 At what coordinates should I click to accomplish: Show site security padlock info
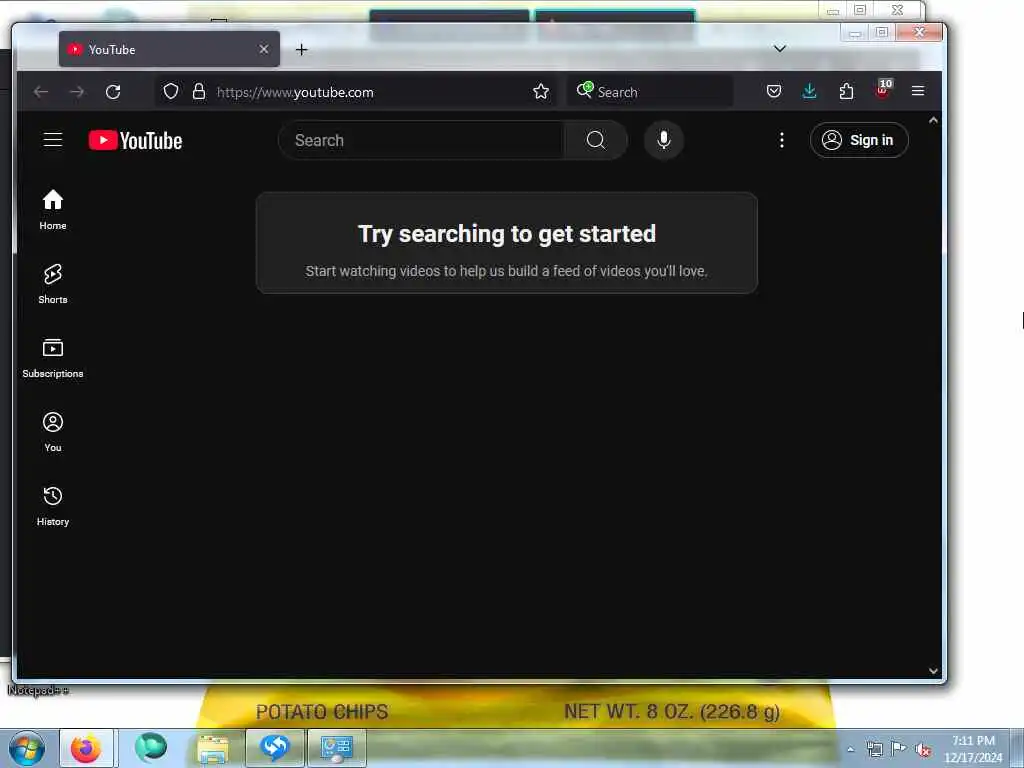[199, 91]
